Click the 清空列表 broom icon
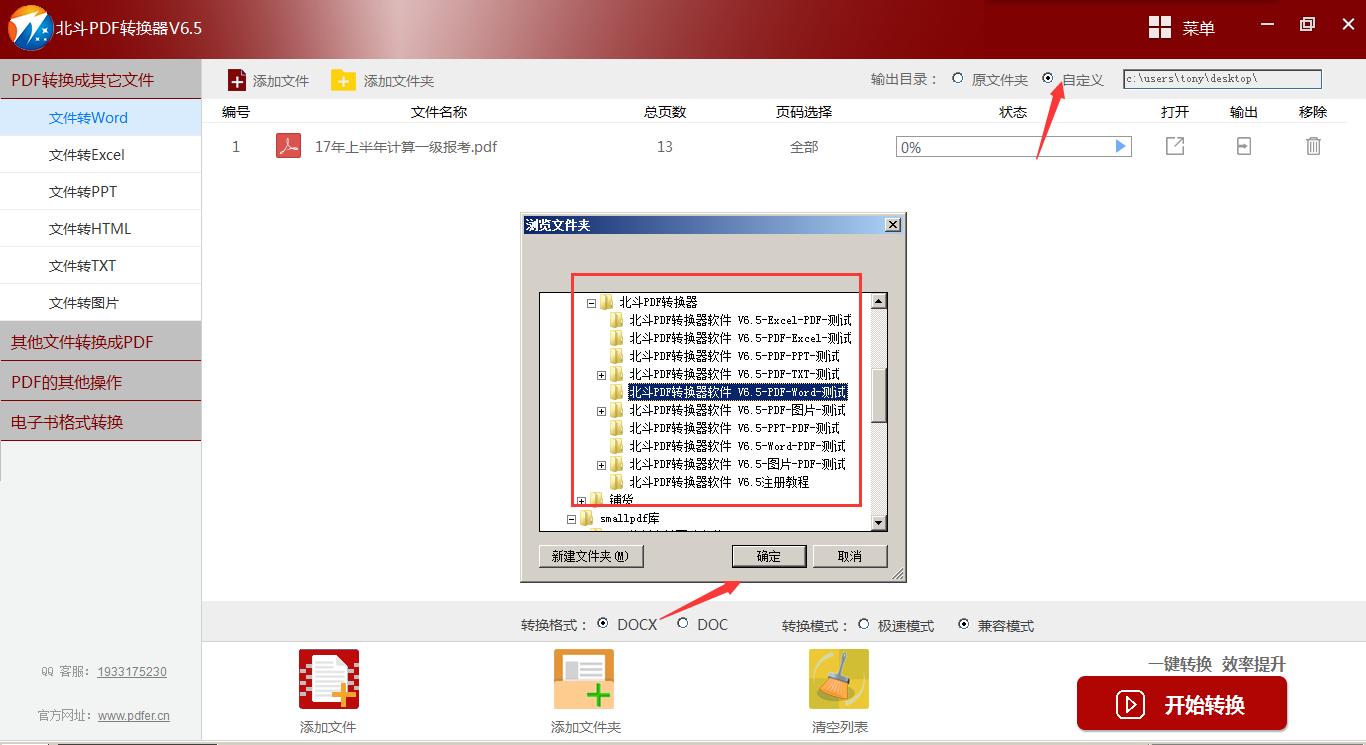 pos(838,678)
